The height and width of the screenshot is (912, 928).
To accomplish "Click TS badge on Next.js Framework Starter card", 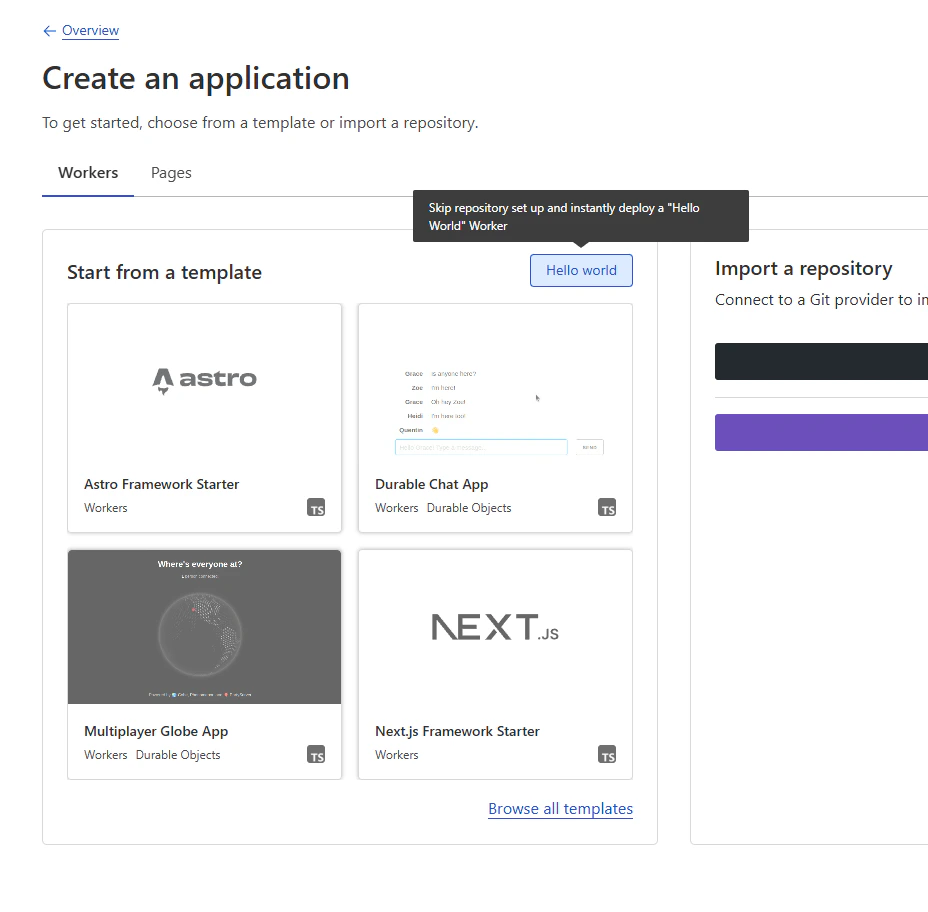I will point(607,755).
